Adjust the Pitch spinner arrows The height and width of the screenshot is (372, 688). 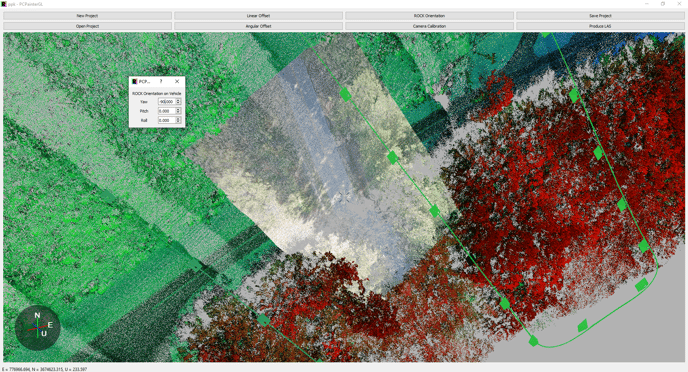pos(178,111)
